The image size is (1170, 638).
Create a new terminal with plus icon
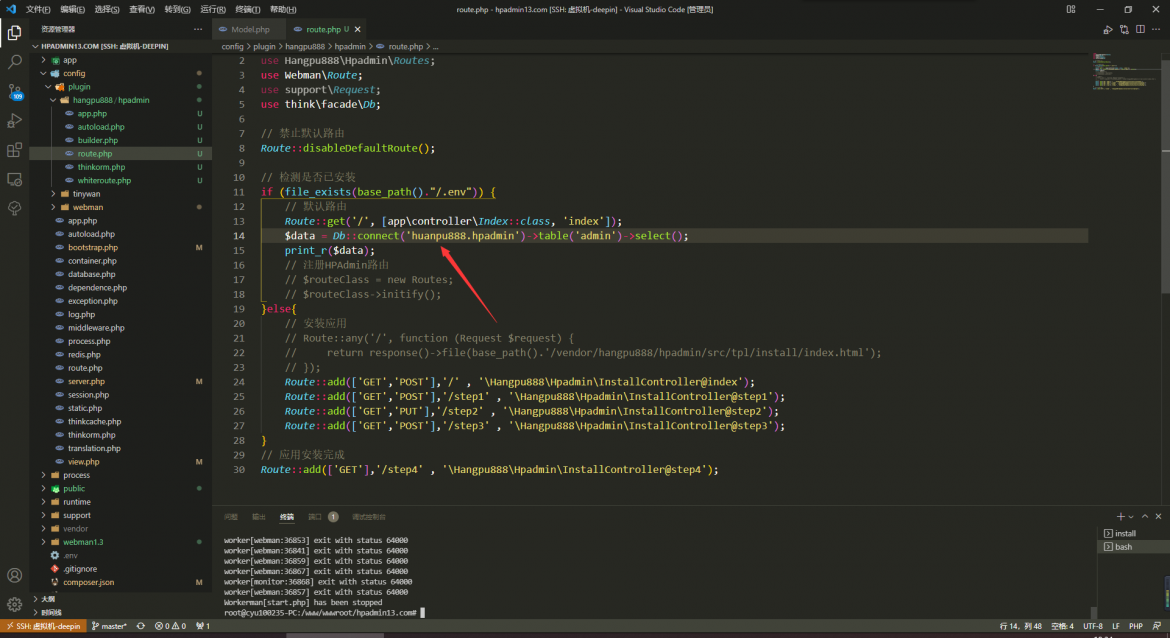[1120, 516]
